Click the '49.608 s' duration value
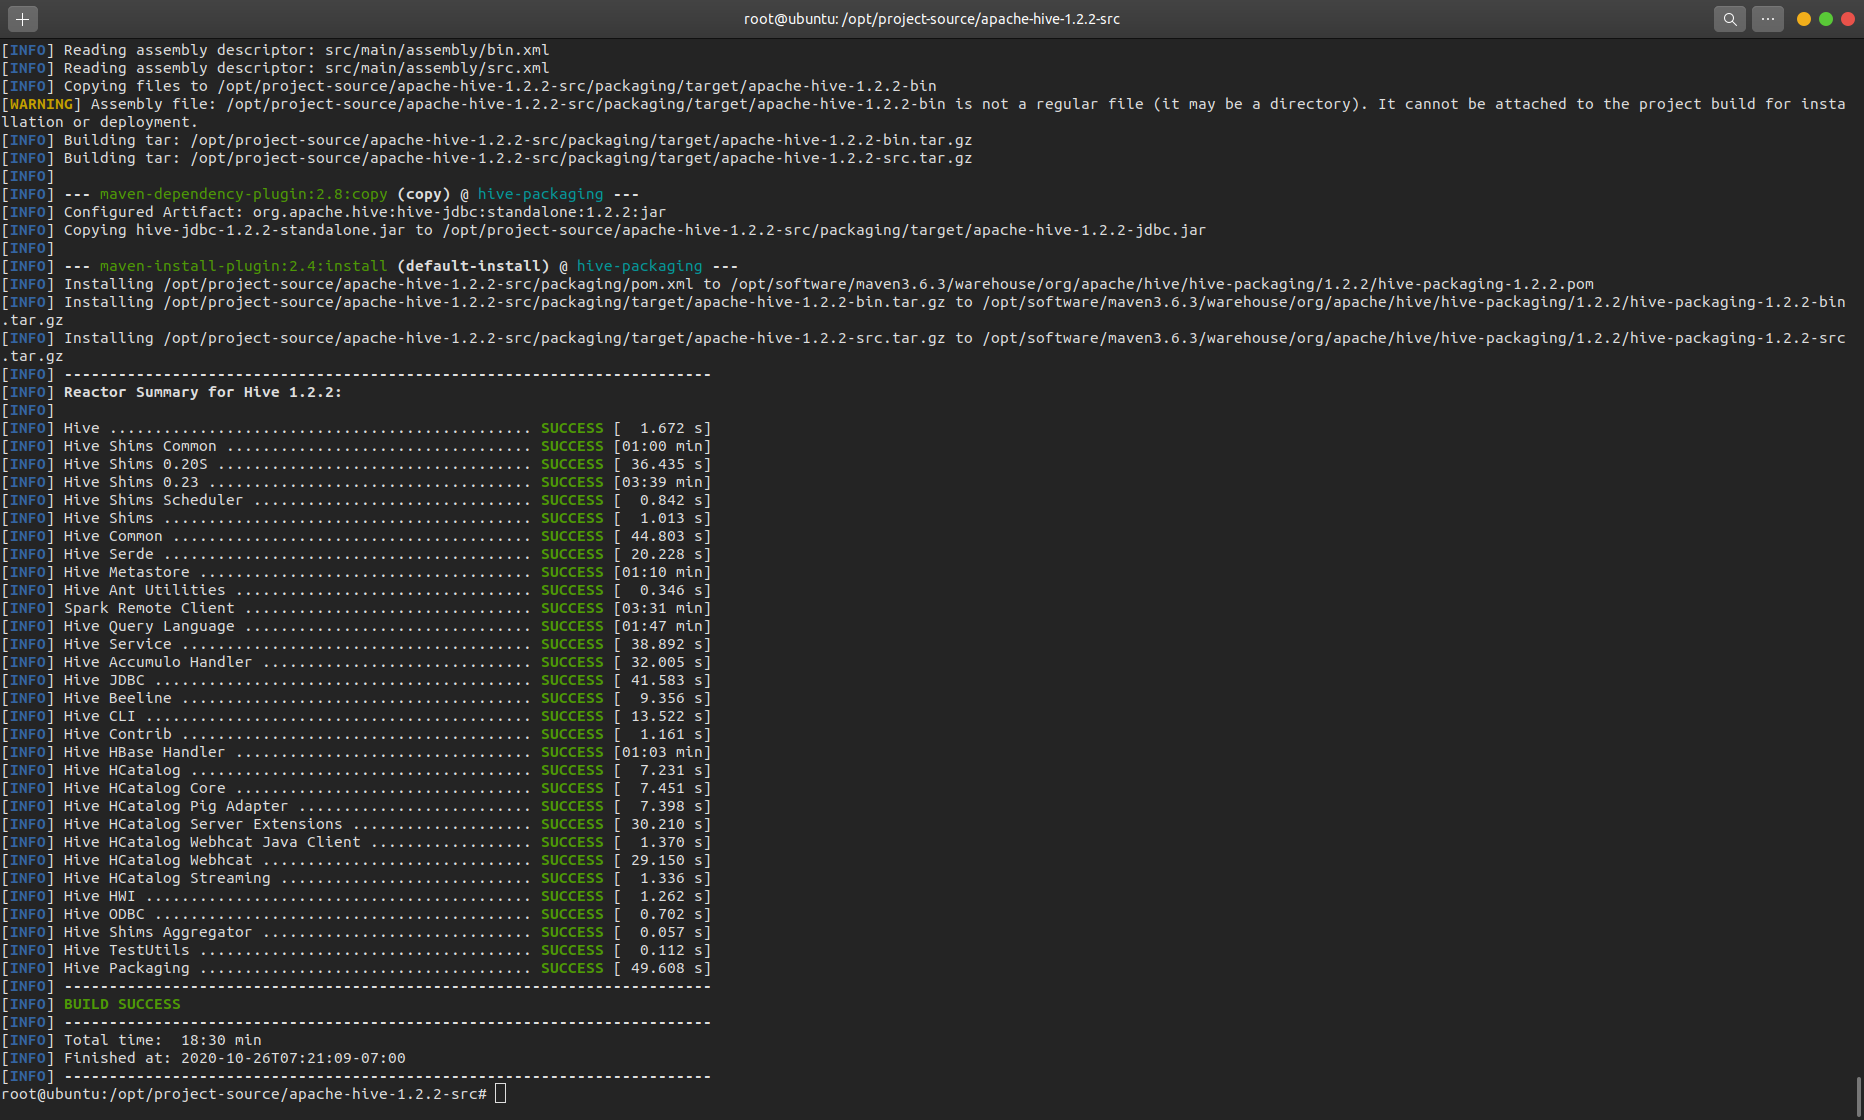 [667, 968]
